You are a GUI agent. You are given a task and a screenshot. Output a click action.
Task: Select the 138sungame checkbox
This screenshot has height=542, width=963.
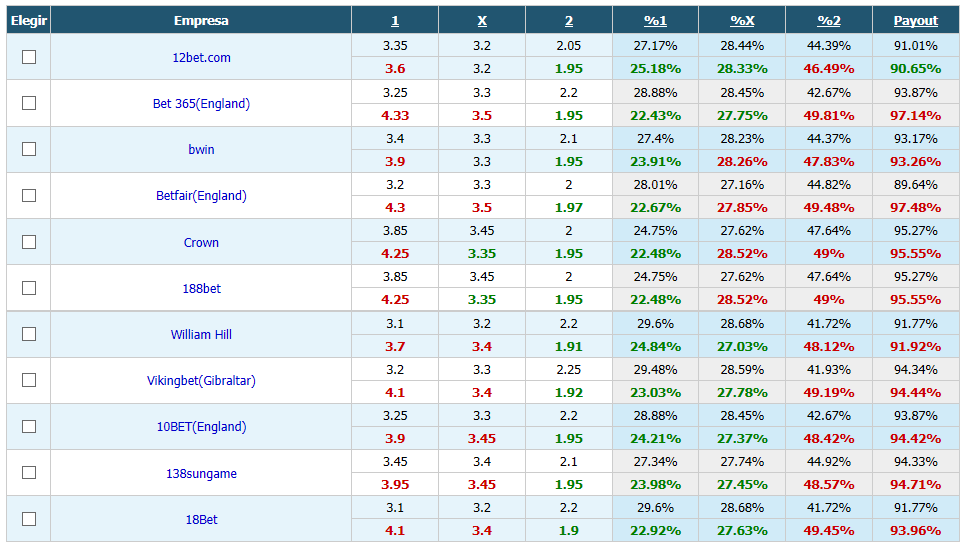pos(29,473)
